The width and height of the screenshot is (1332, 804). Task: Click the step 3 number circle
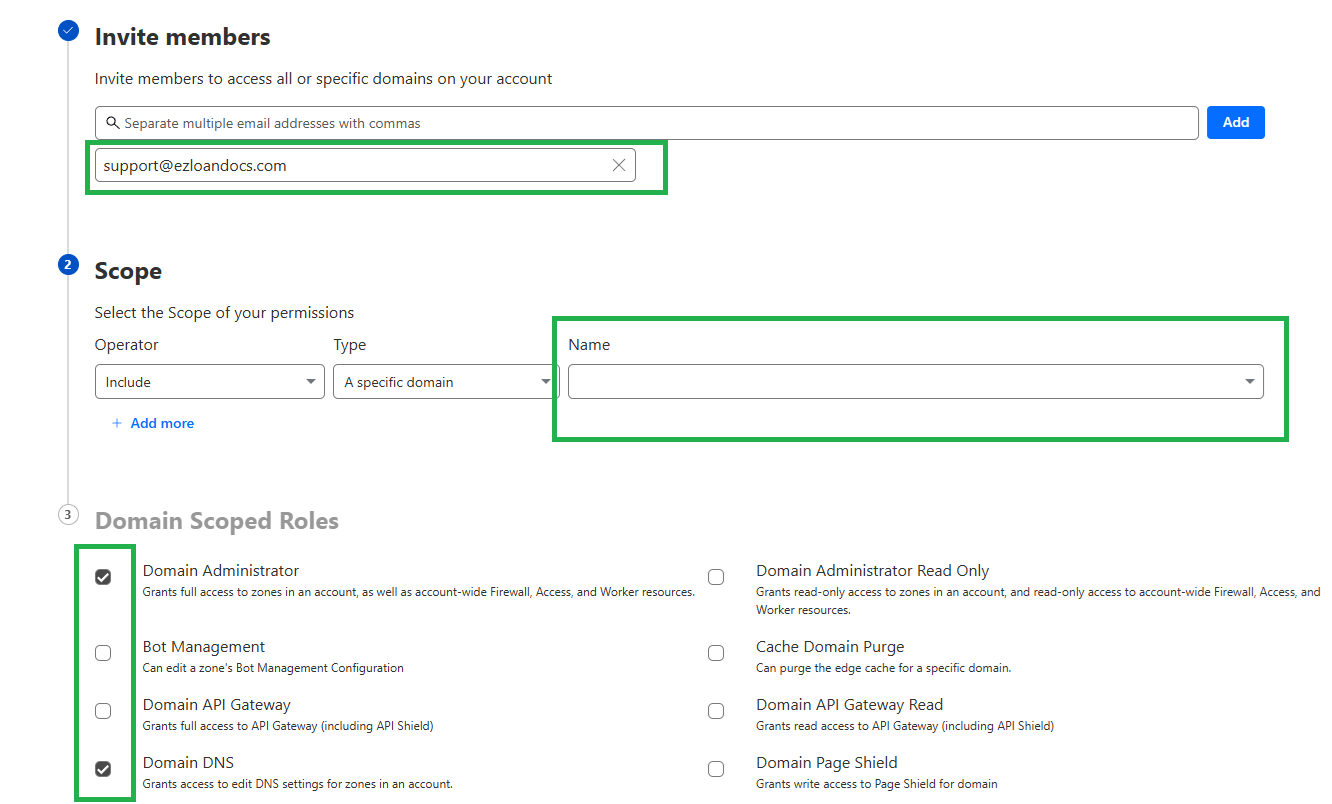pyautogui.click(x=68, y=515)
